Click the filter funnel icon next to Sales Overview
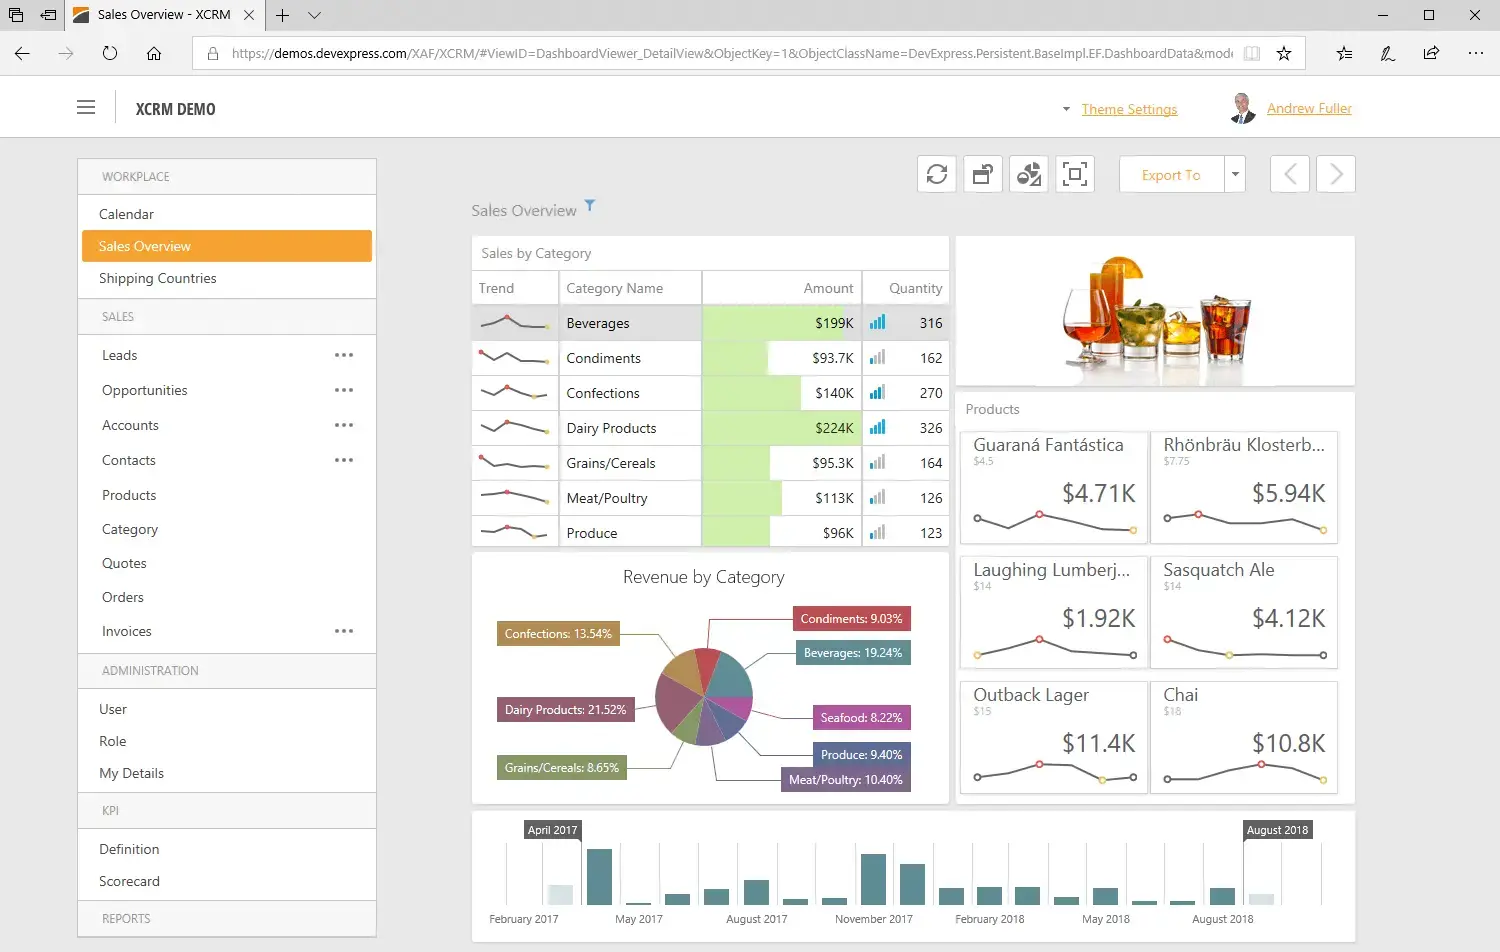This screenshot has height=952, width=1500. tap(590, 205)
